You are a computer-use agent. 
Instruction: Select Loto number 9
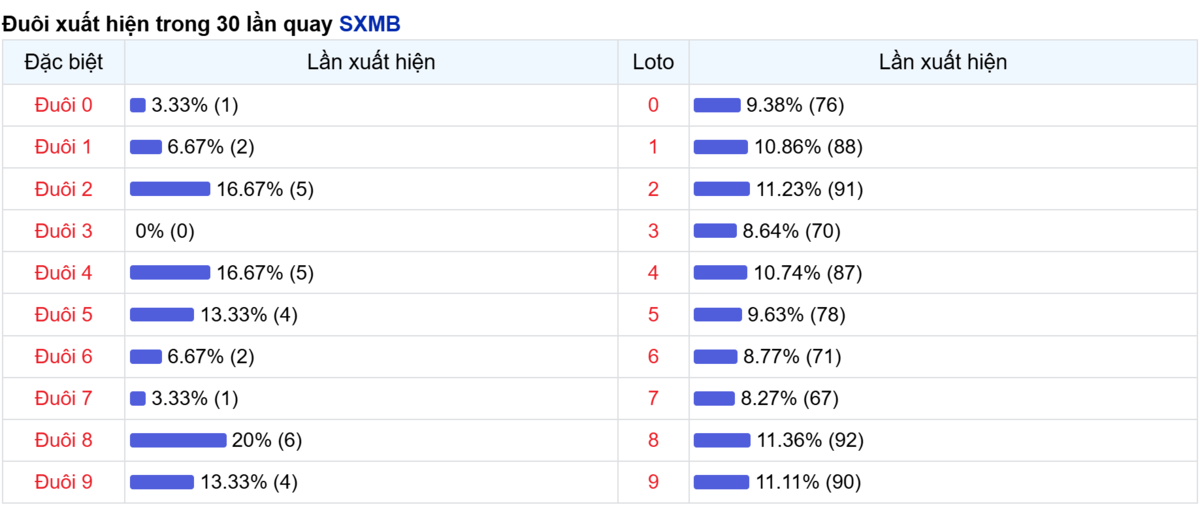point(653,482)
